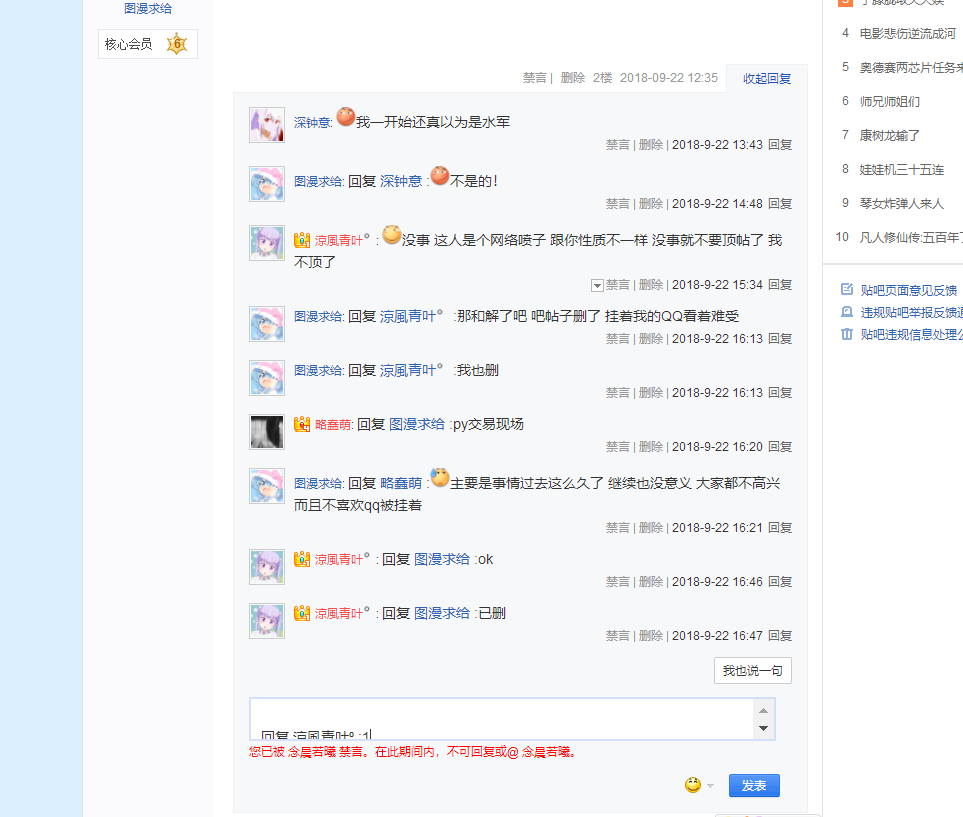The width and height of the screenshot is (963, 817).
Task: Click the 违规贴吧举报反馈 report icon
Action: pyautogui.click(x=847, y=312)
